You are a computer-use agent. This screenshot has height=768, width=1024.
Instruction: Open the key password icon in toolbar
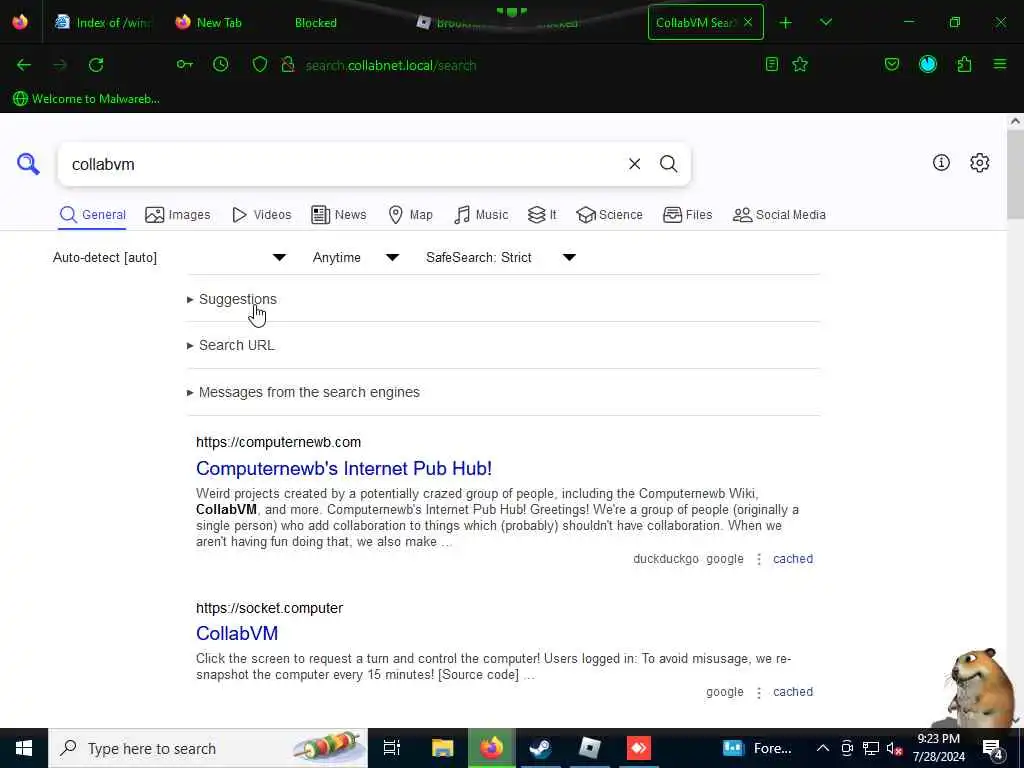184,64
